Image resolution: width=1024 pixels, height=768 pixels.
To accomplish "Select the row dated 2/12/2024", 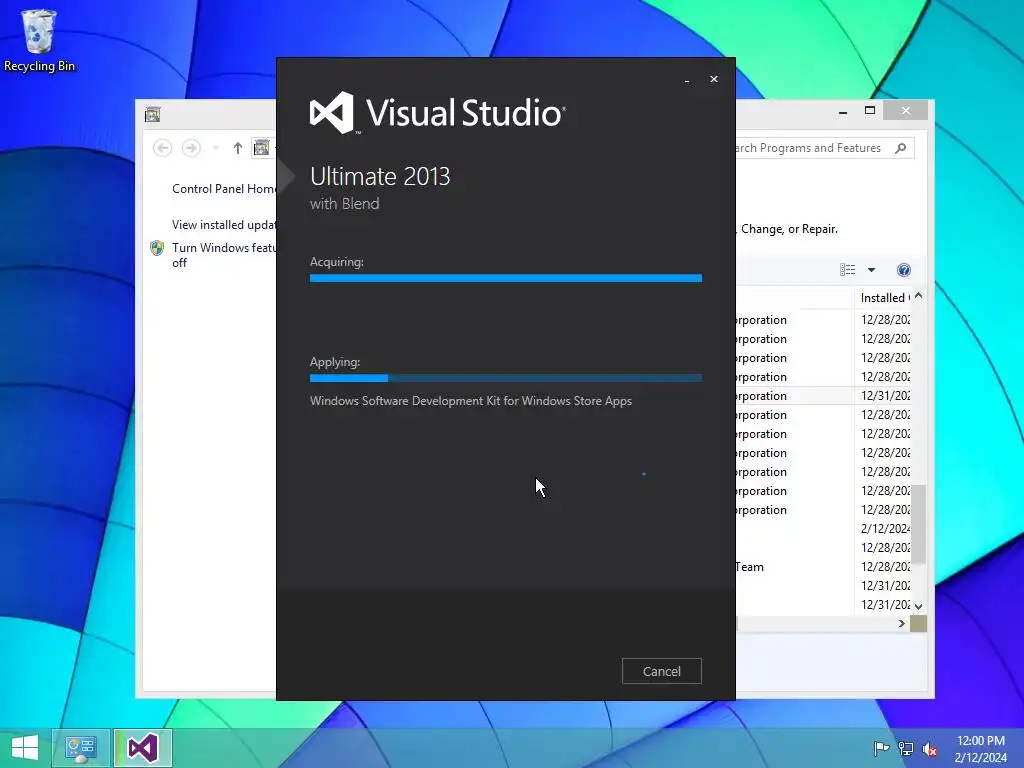I will click(x=823, y=529).
